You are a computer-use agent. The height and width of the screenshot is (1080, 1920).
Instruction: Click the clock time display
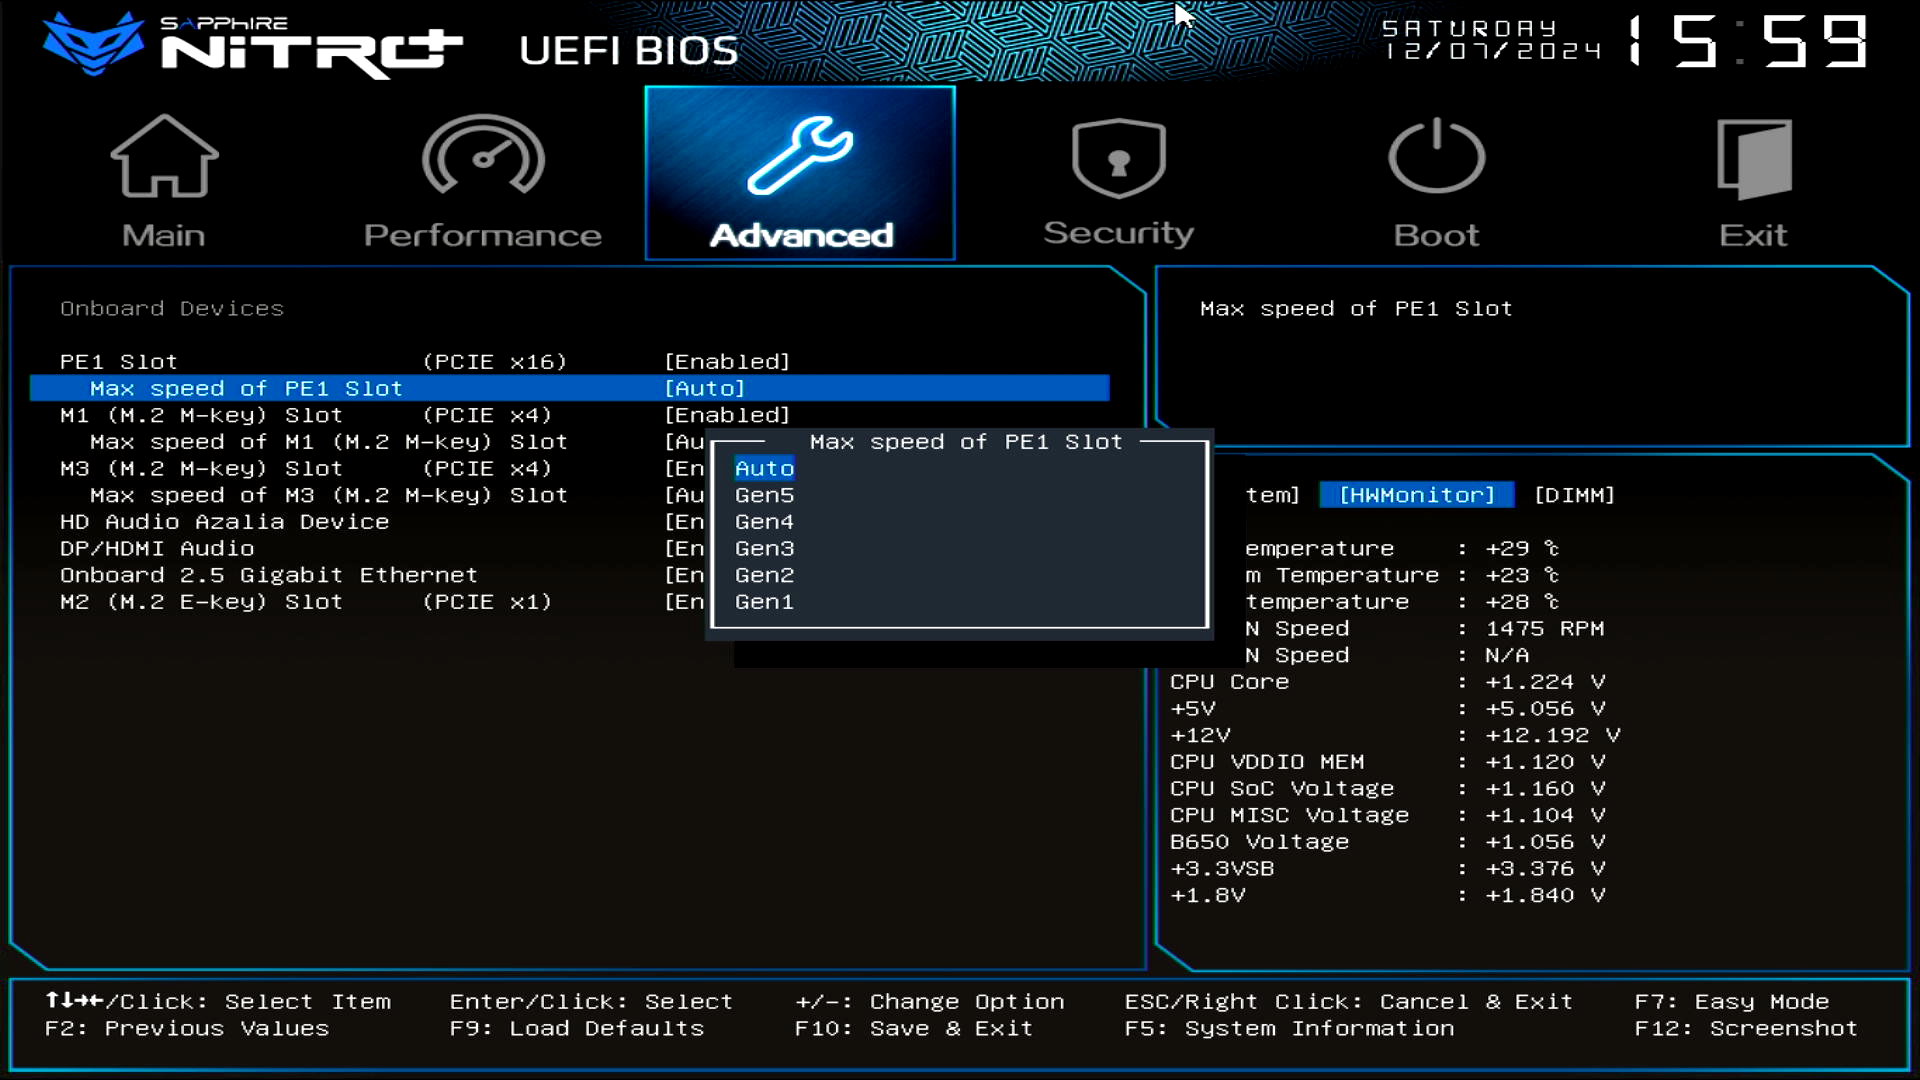click(1748, 42)
